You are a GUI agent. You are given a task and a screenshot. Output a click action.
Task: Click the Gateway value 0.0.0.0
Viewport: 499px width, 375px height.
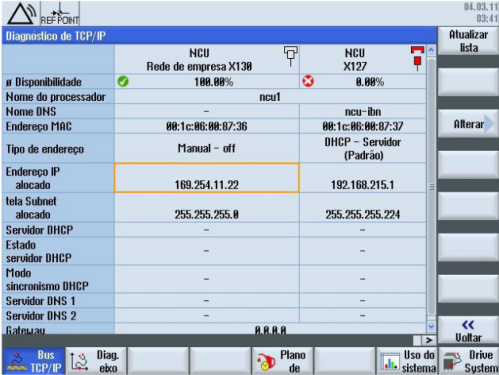(x=270, y=330)
